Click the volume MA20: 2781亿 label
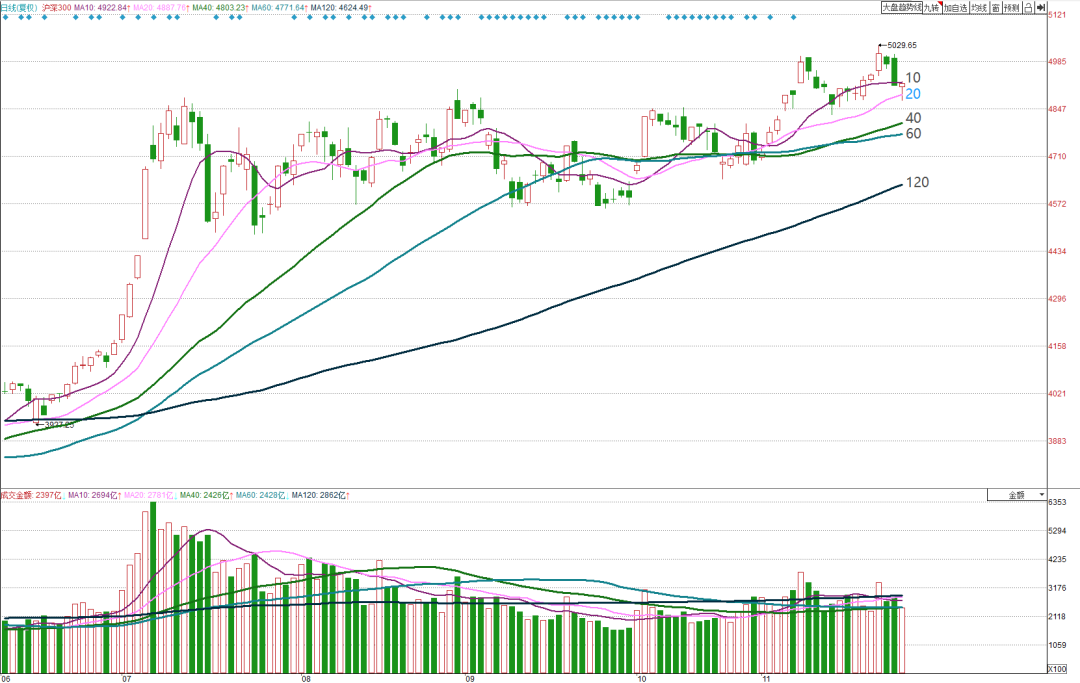The image size is (1080, 683). point(150,495)
